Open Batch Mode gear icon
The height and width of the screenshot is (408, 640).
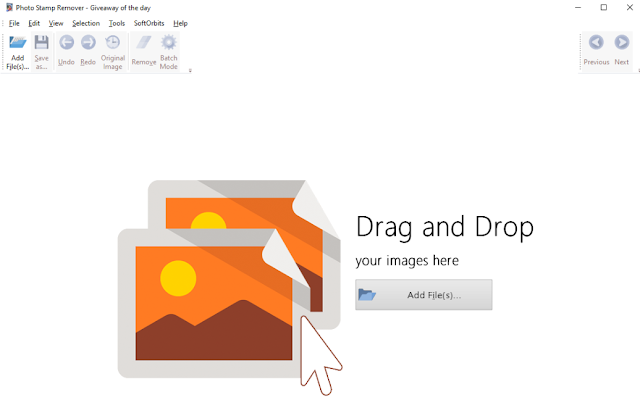[x=169, y=42]
